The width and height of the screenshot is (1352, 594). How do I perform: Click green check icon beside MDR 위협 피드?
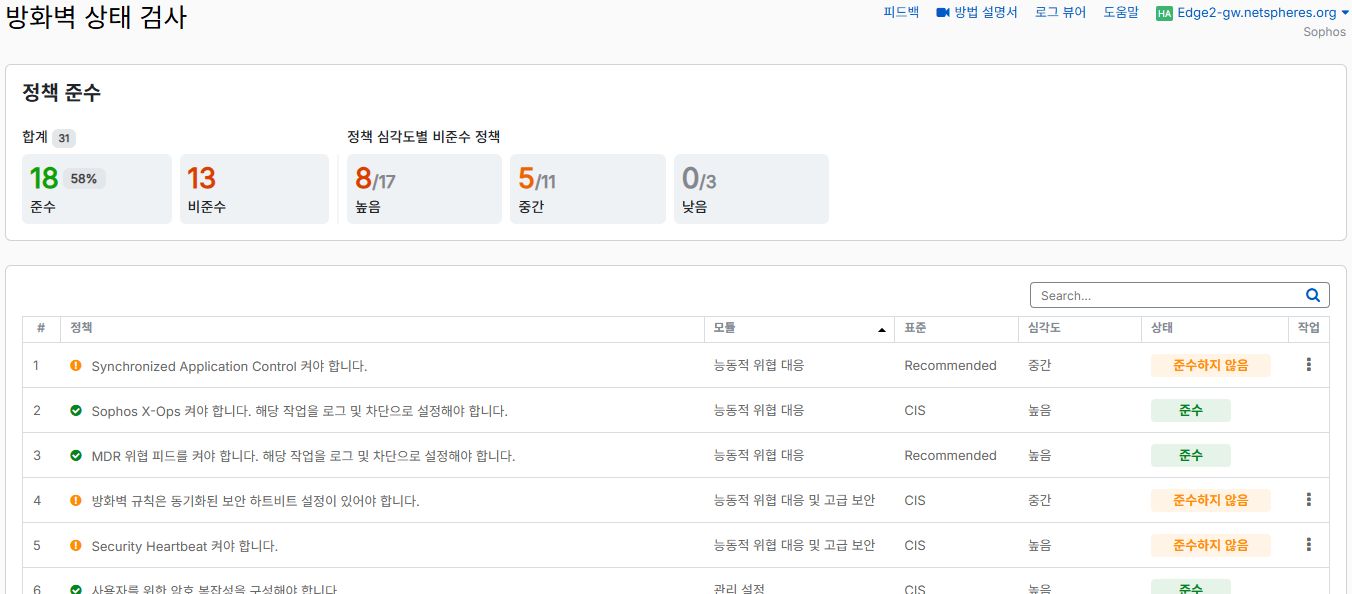click(x=76, y=456)
